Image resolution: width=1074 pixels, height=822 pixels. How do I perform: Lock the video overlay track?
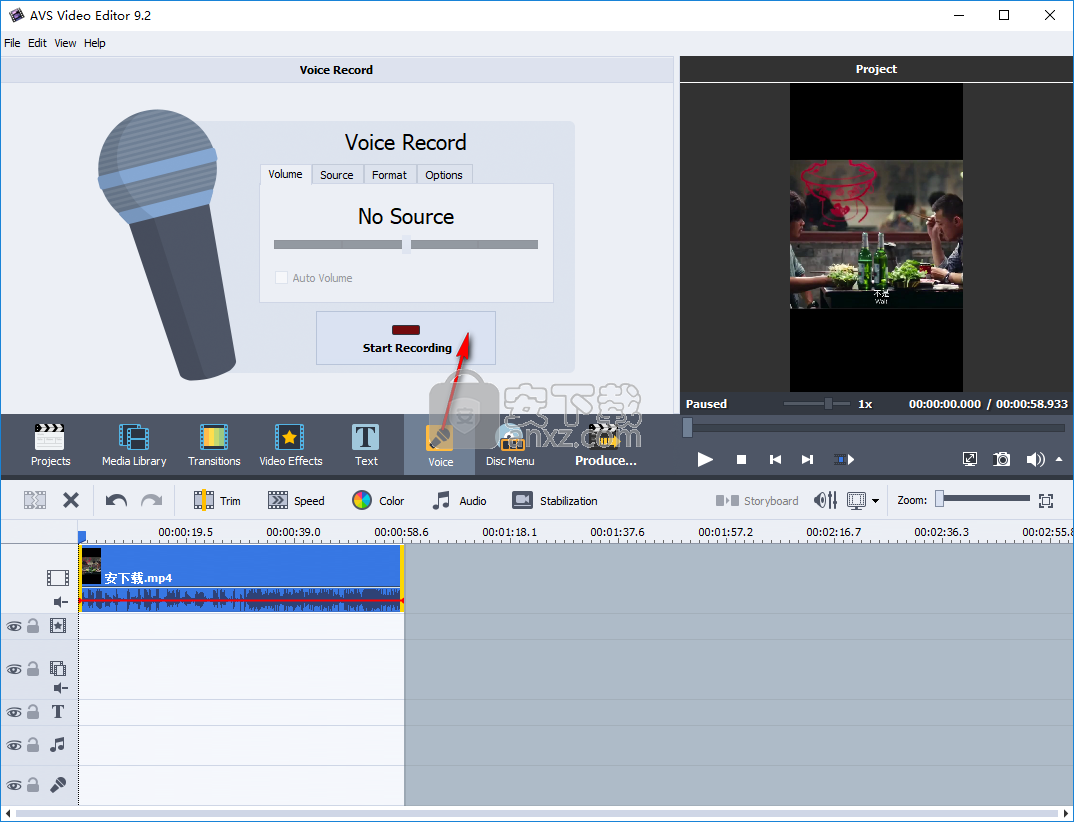[33, 669]
